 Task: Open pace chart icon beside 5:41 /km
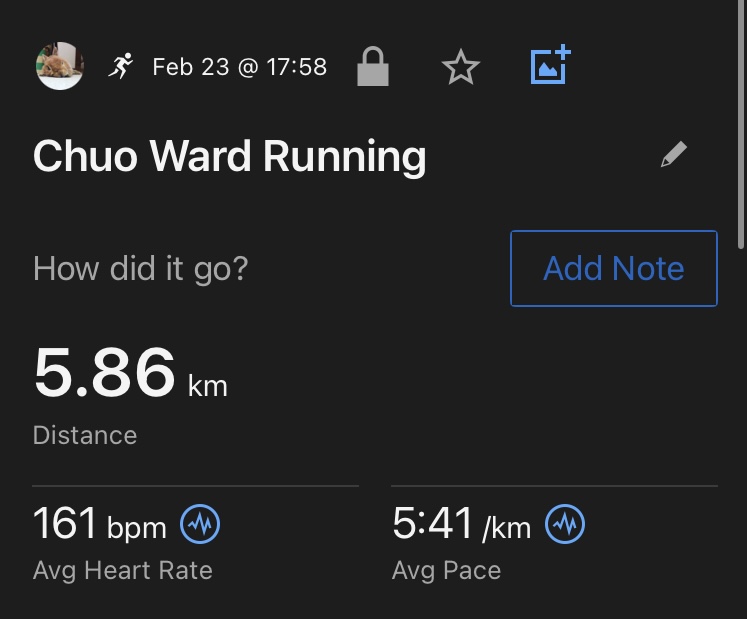565,524
